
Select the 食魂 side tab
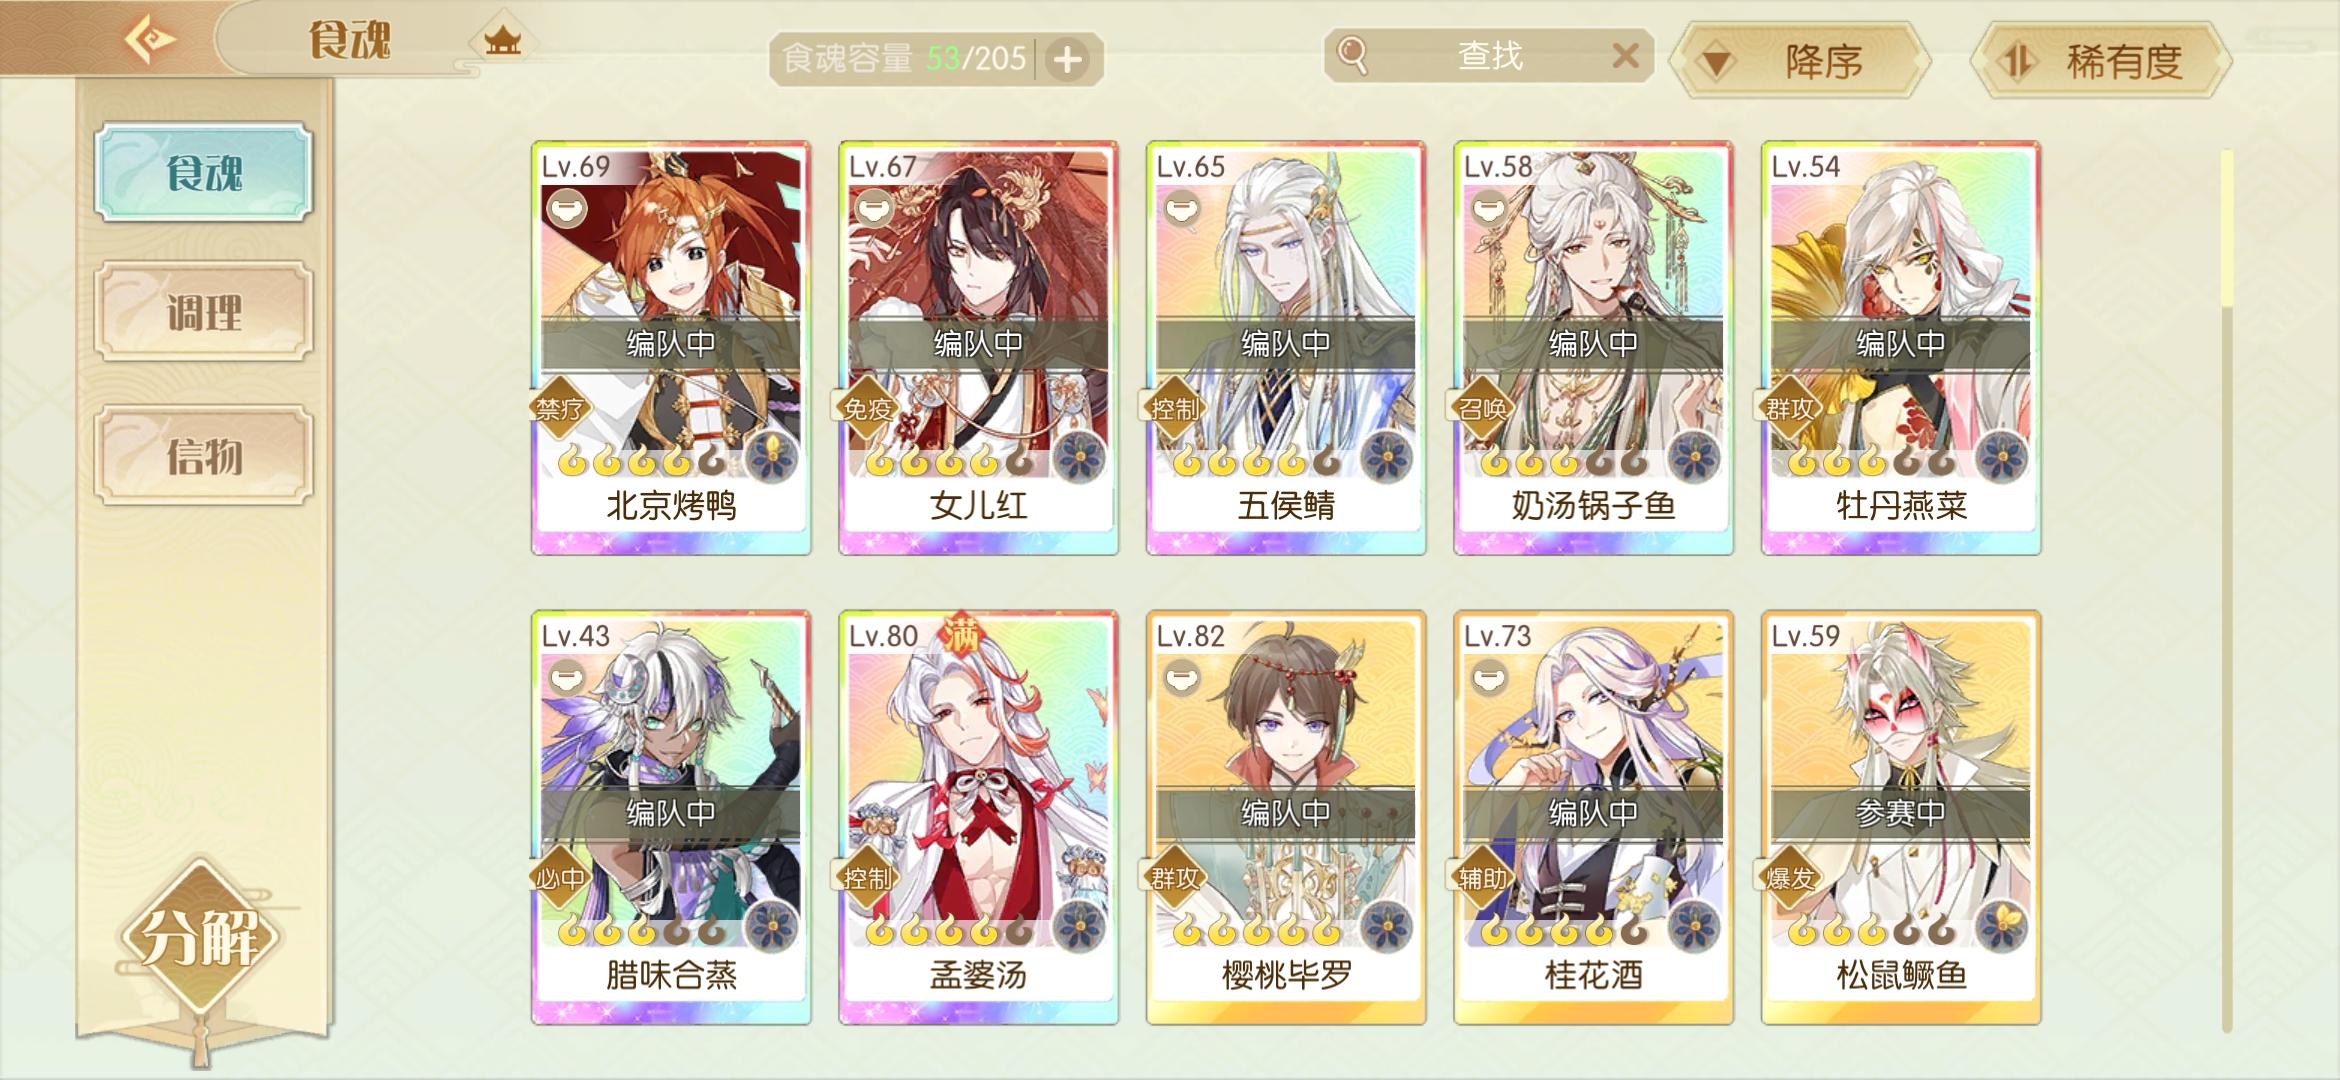click(204, 173)
